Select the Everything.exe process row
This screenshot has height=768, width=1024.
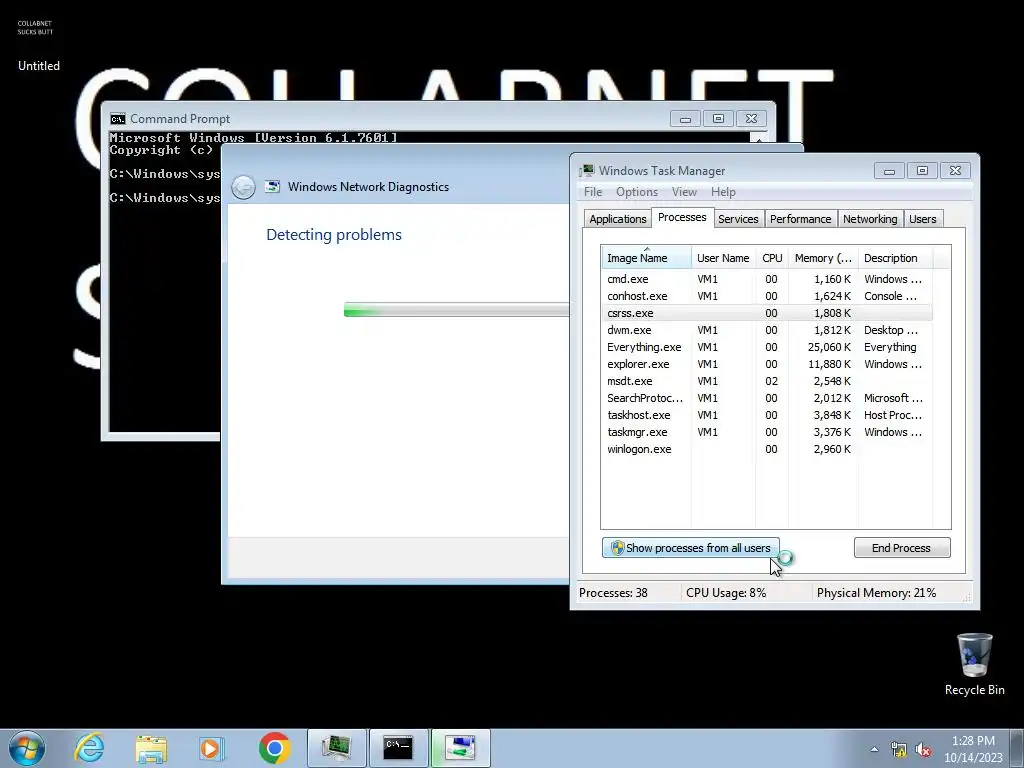(767, 347)
